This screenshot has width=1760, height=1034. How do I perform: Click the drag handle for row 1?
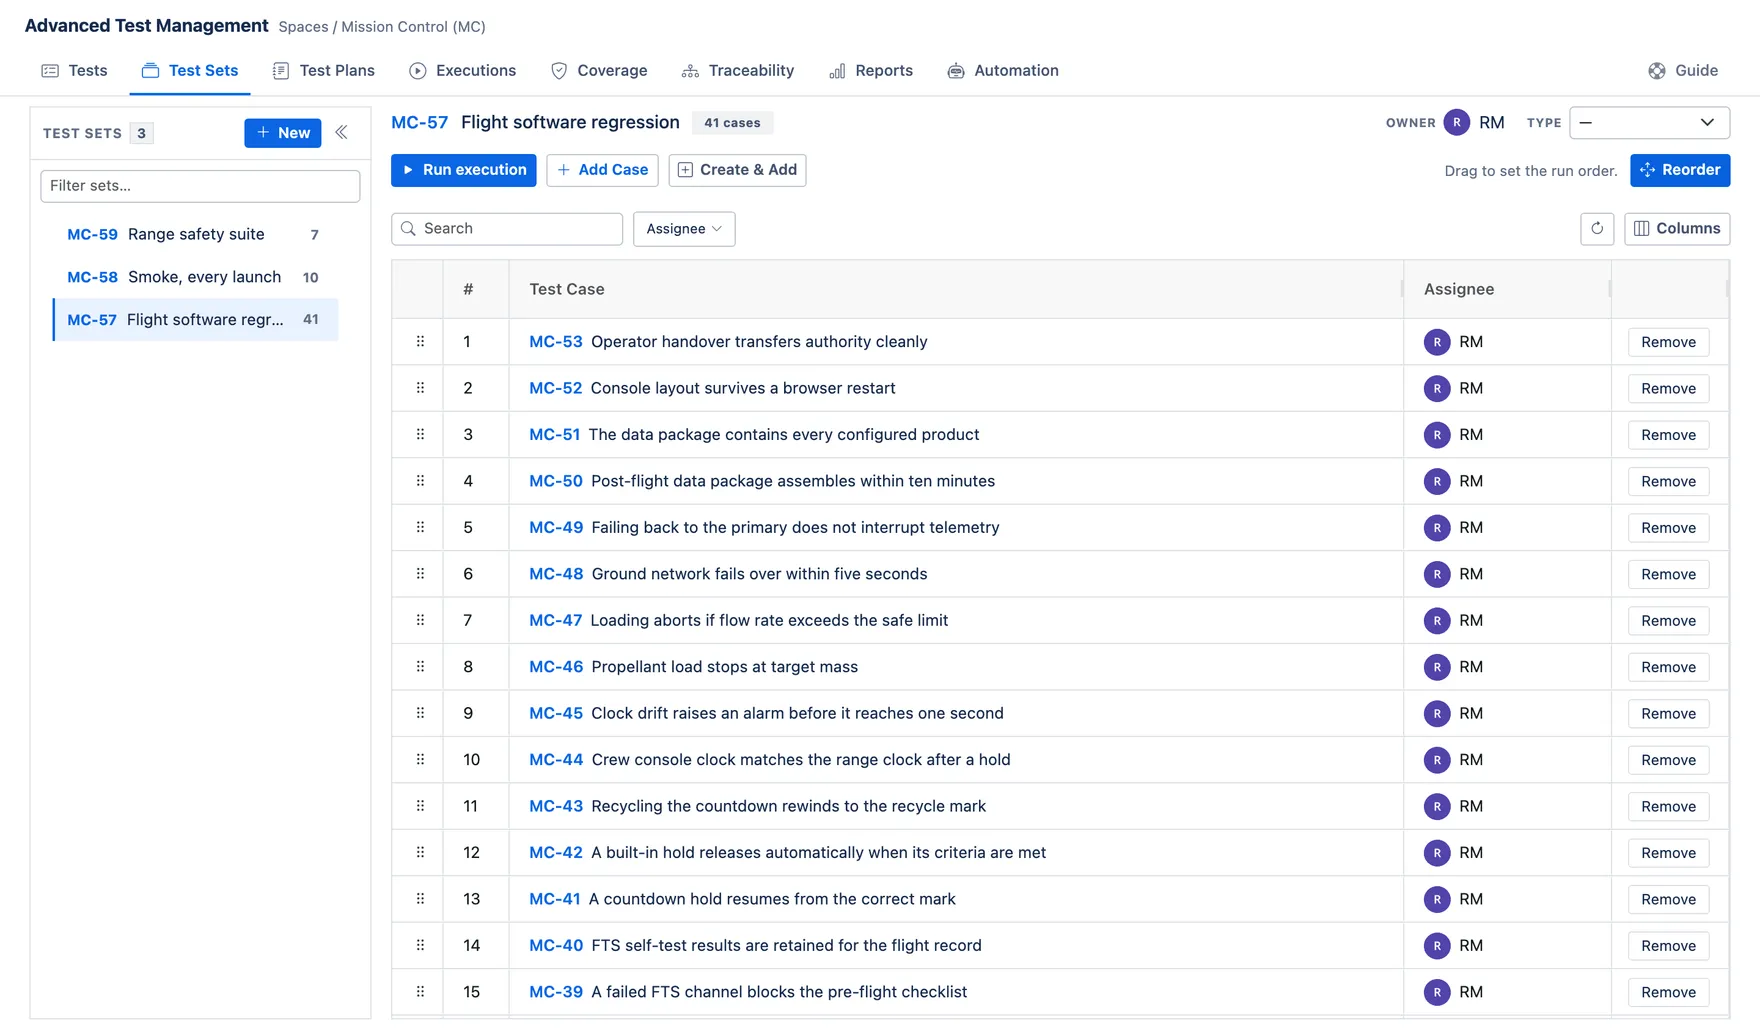point(420,342)
